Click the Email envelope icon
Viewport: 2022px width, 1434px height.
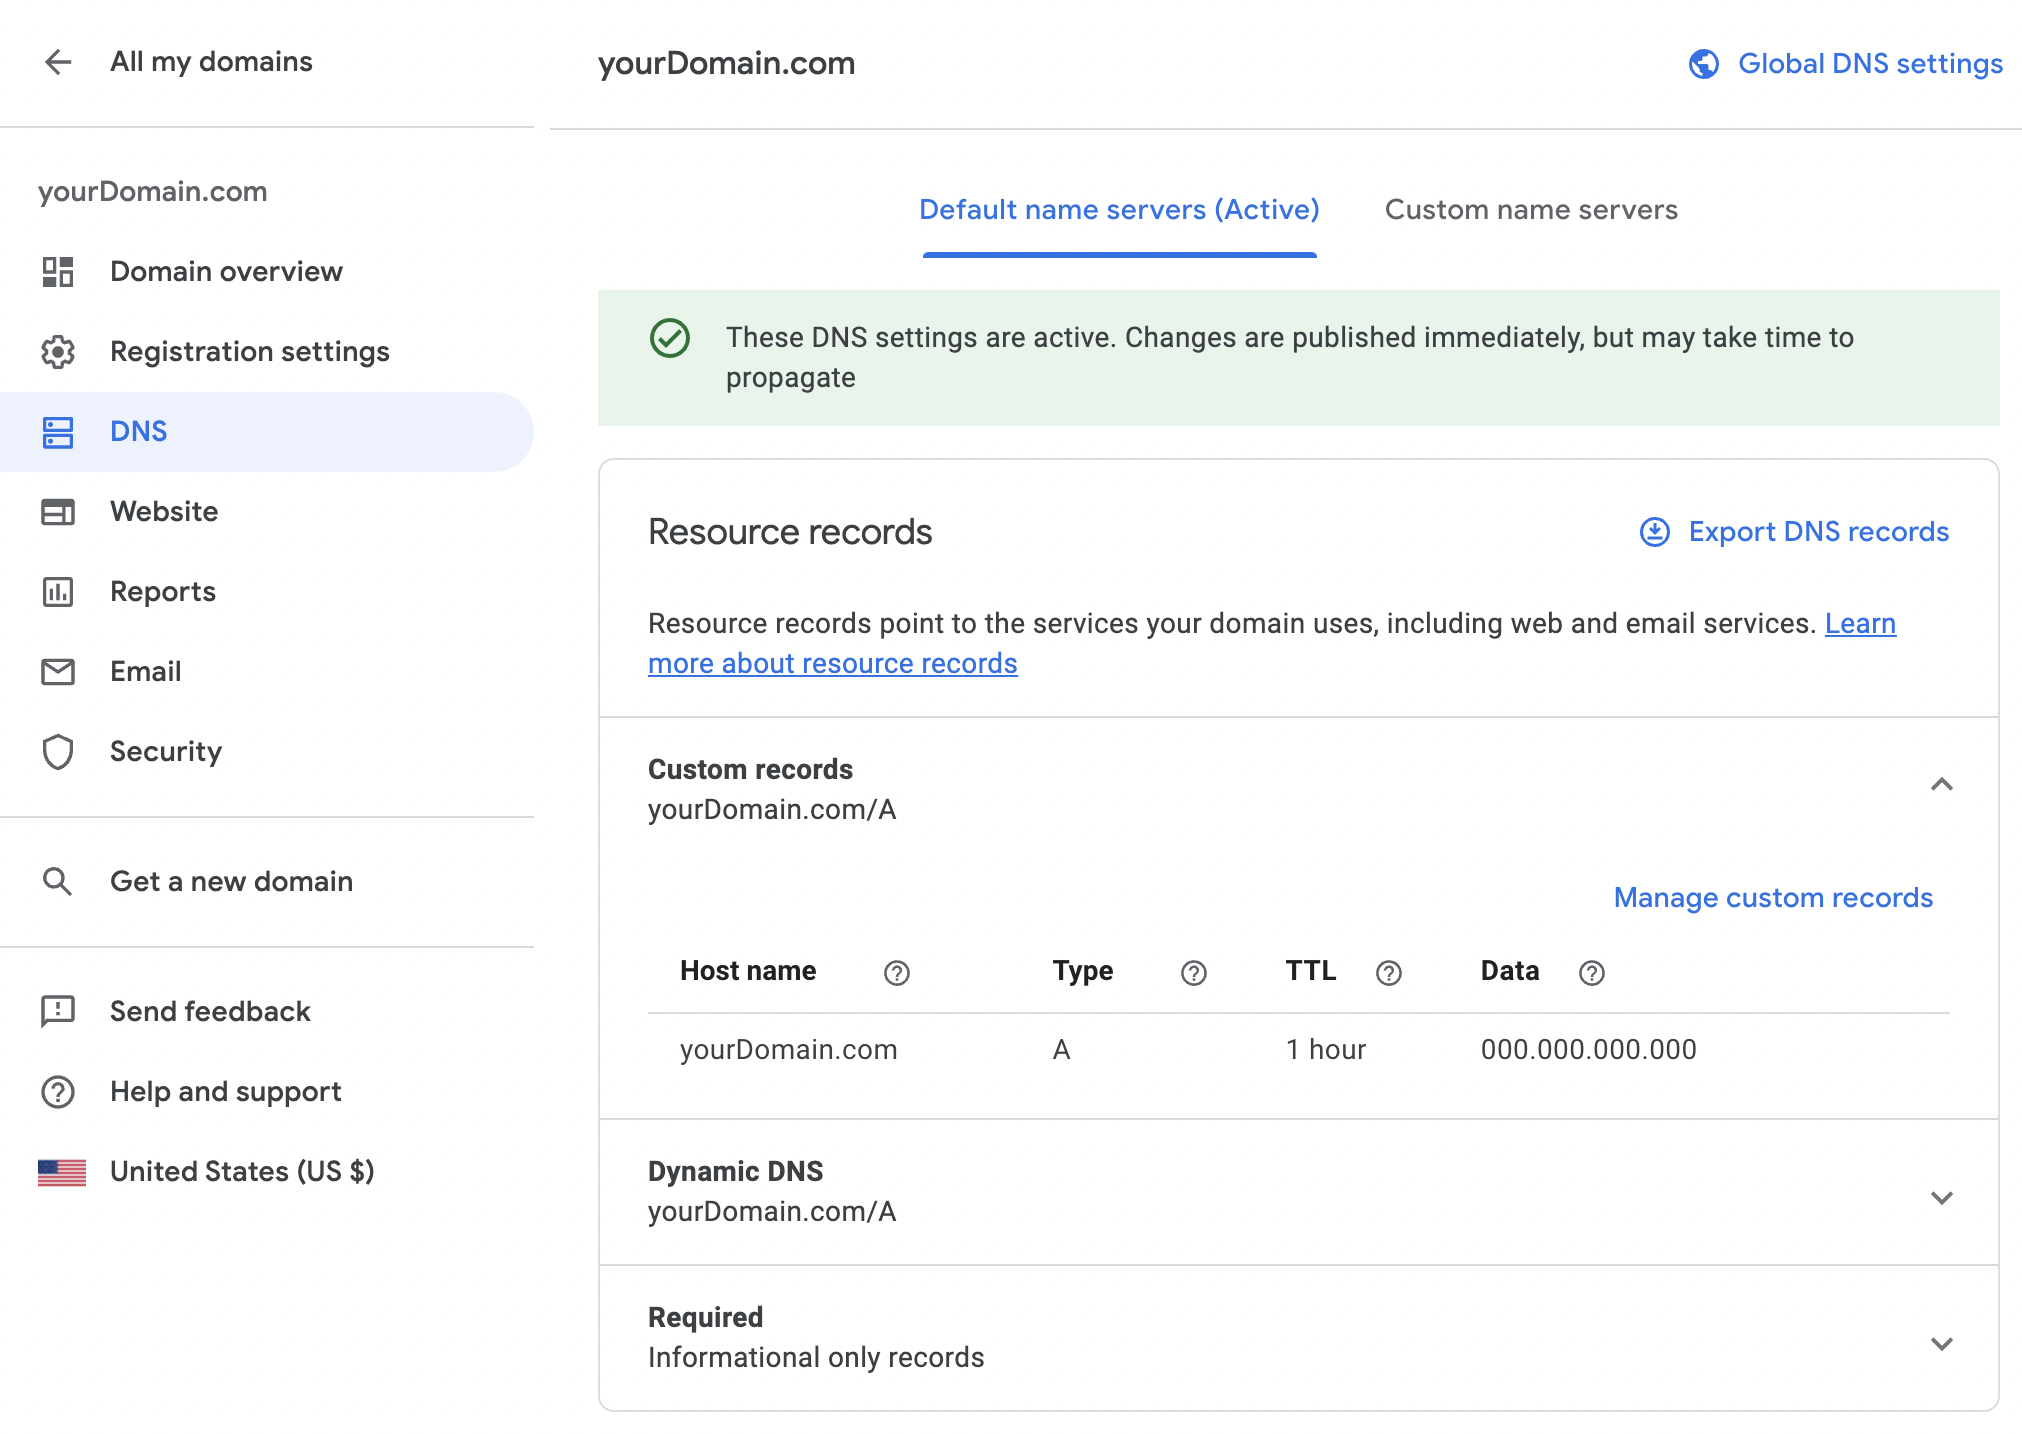point(58,672)
